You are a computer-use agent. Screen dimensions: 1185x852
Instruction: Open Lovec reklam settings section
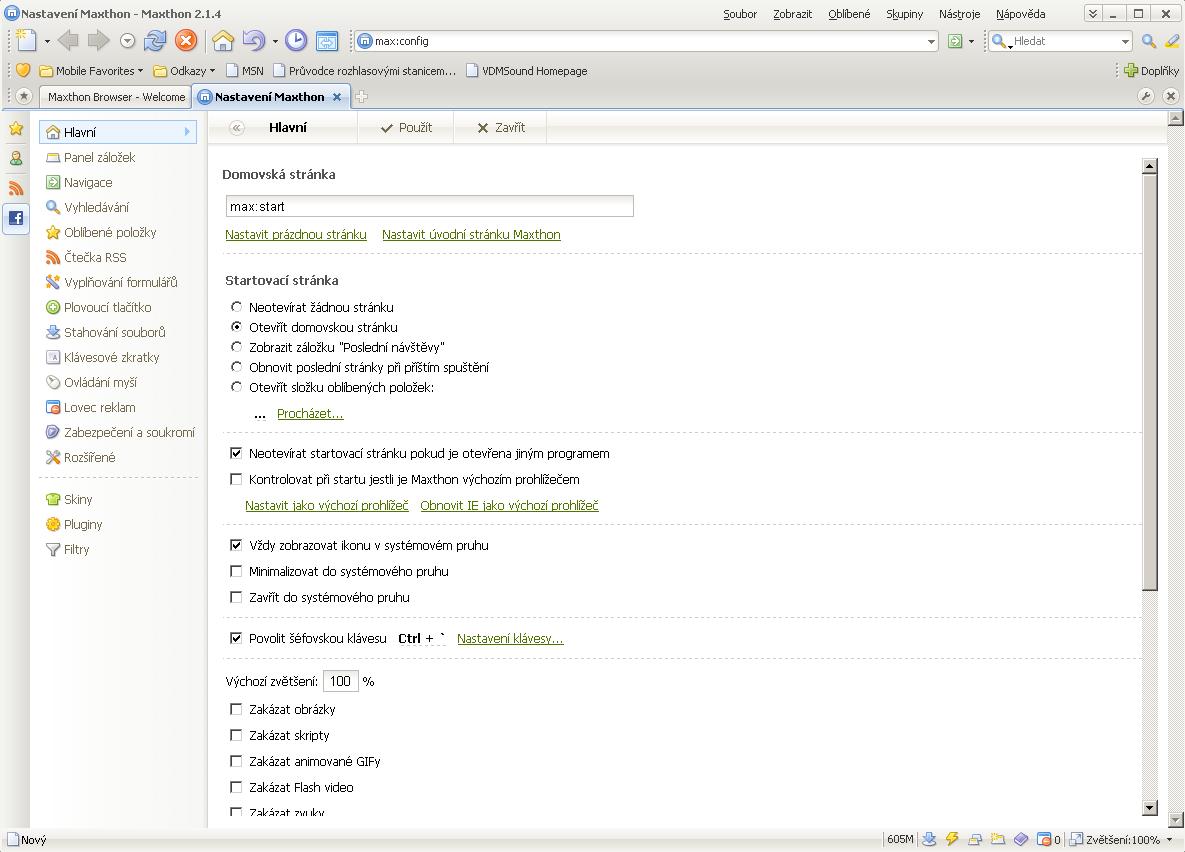click(99, 407)
